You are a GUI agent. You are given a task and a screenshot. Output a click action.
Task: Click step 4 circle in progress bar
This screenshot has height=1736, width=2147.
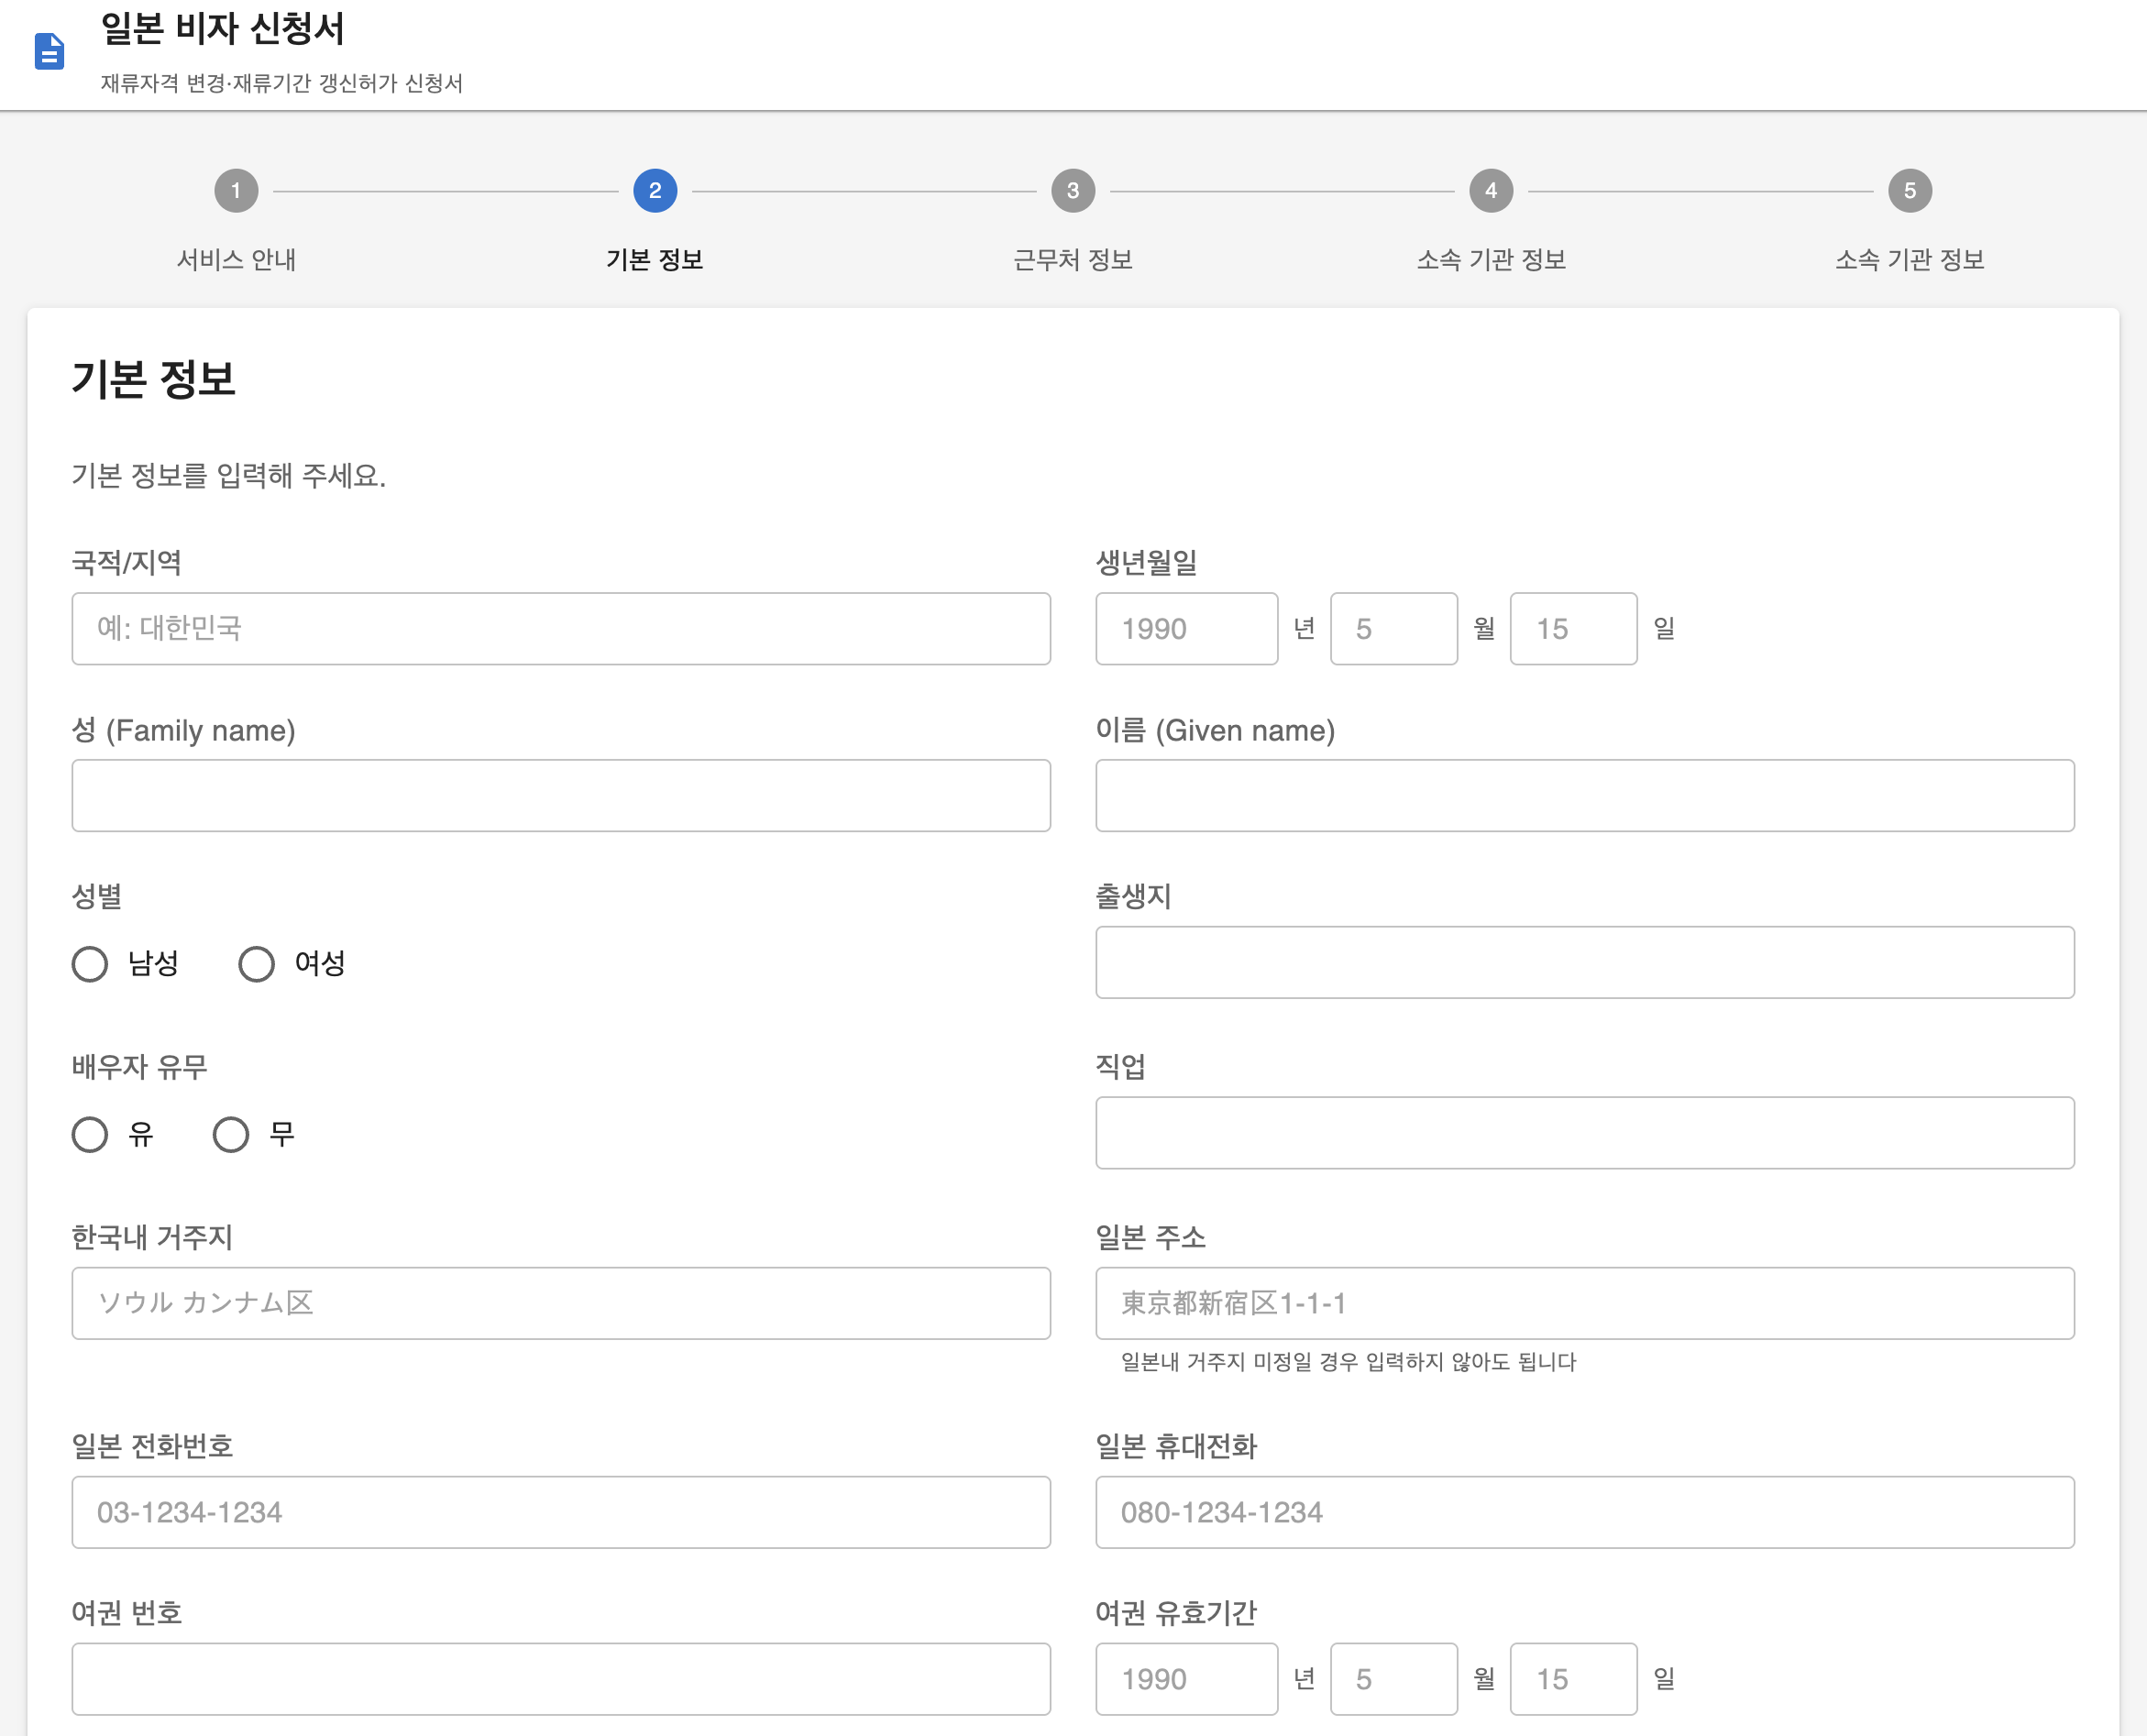coord(1489,190)
